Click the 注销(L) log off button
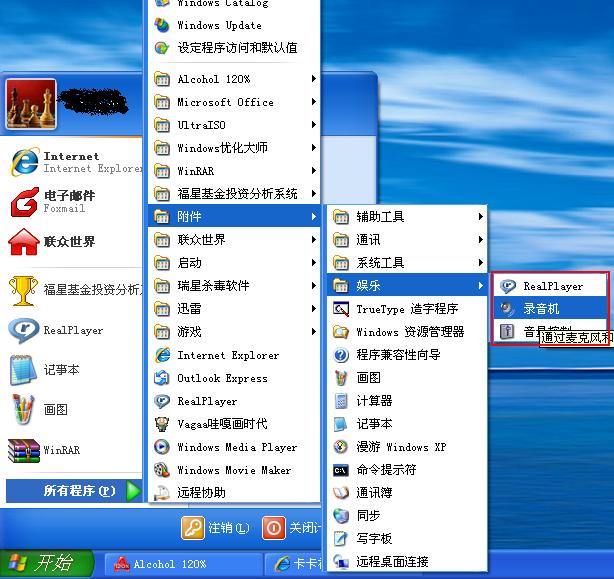Image resolution: width=614 pixels, height=579 pixels. click(x=215, y=528)
